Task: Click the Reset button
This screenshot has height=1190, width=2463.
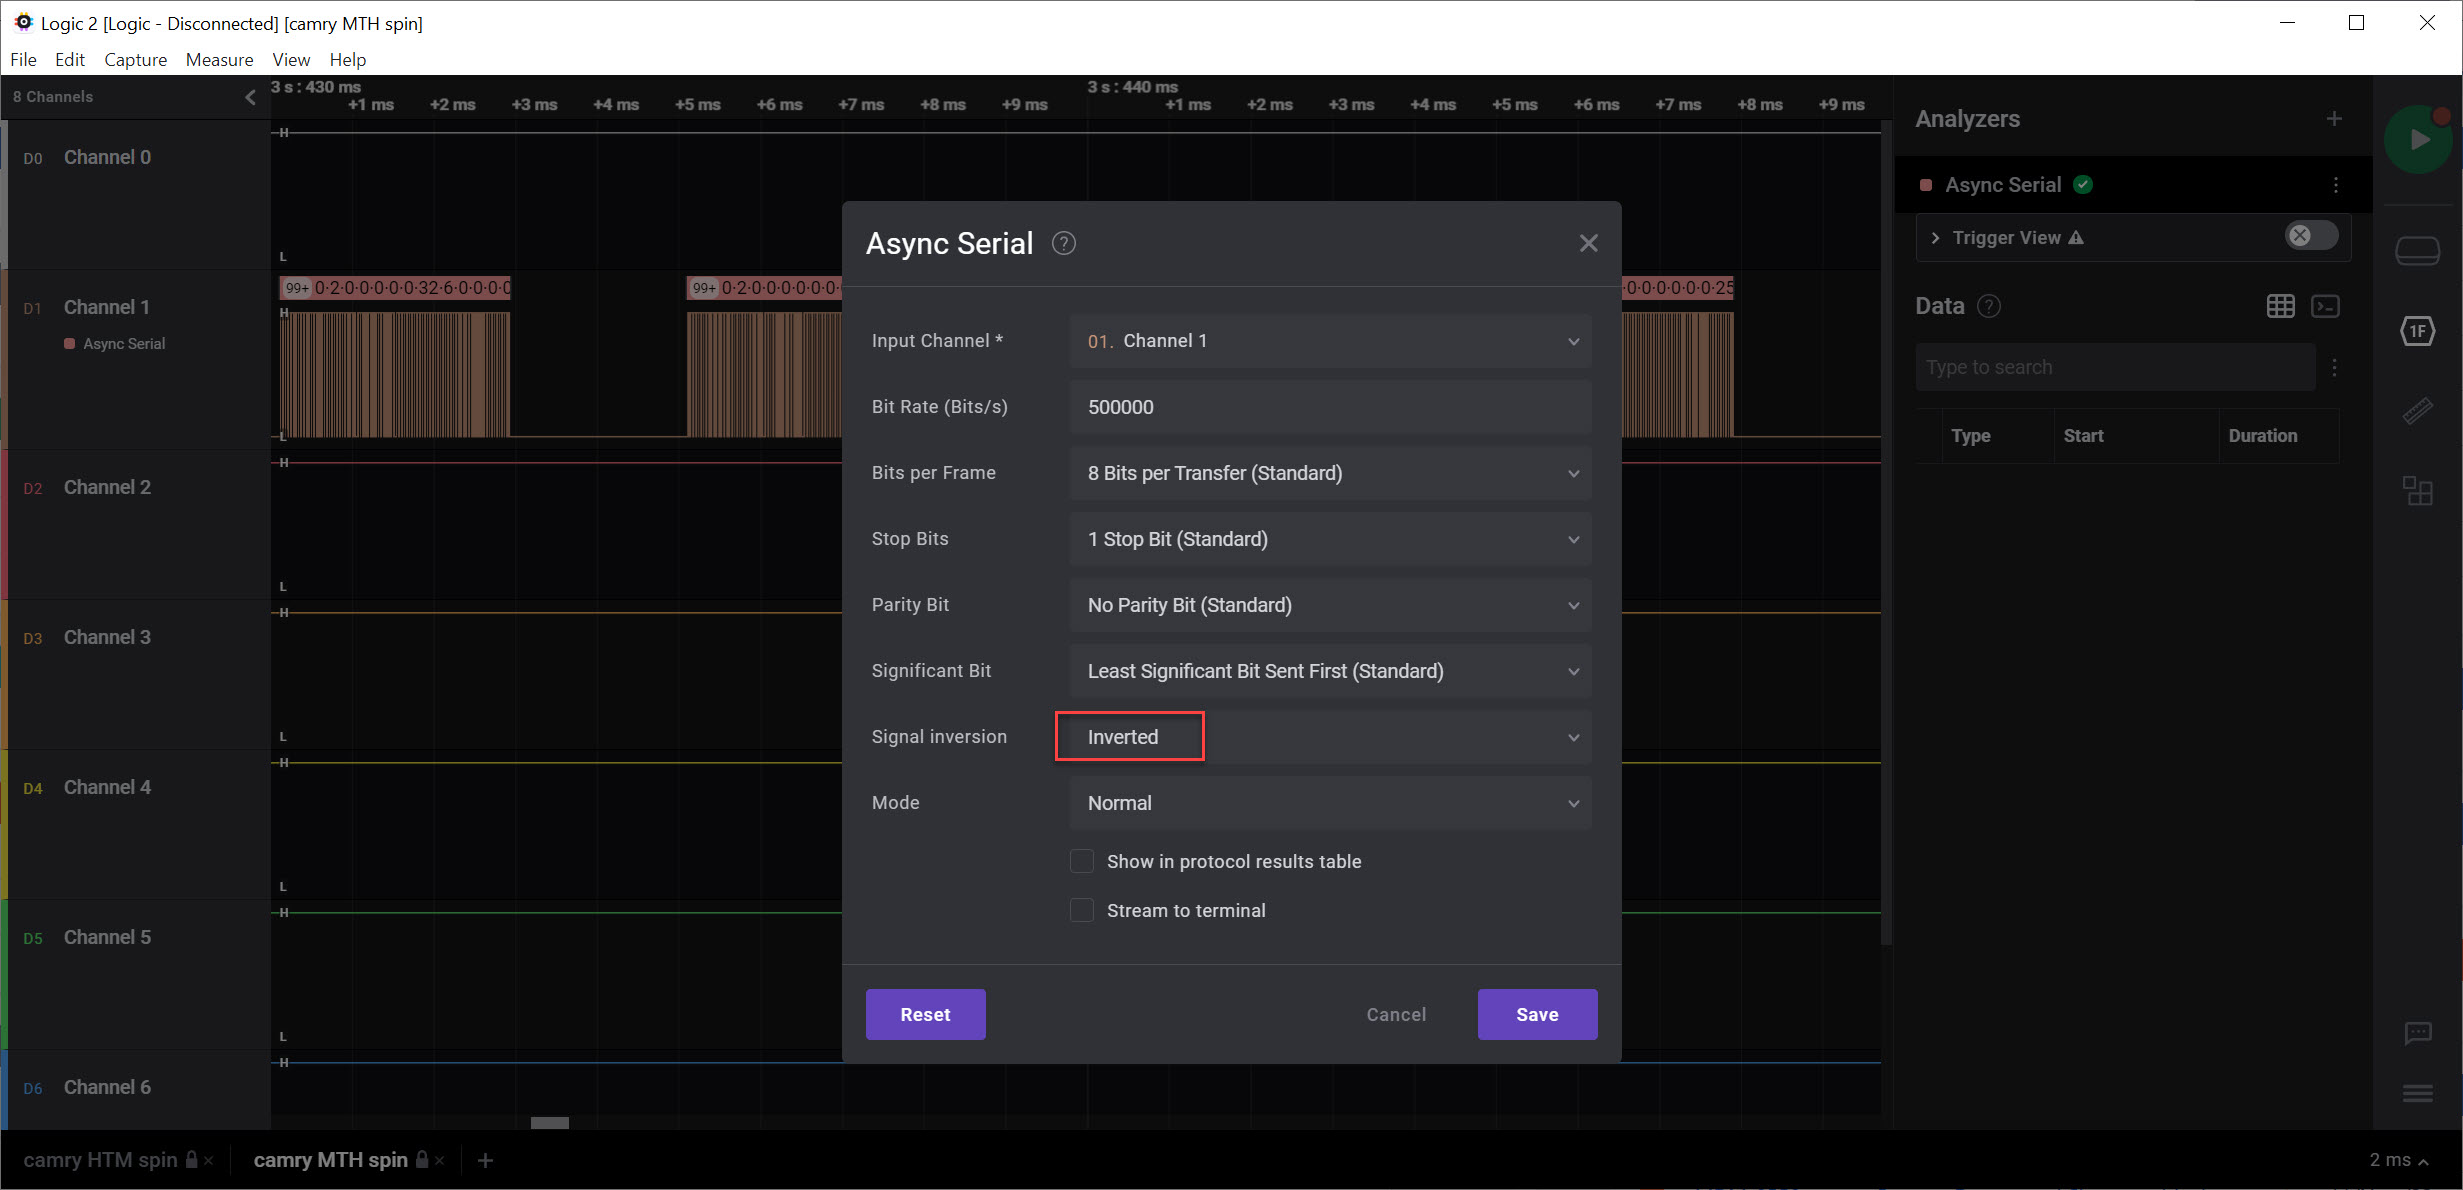Action: [925, 1014]
